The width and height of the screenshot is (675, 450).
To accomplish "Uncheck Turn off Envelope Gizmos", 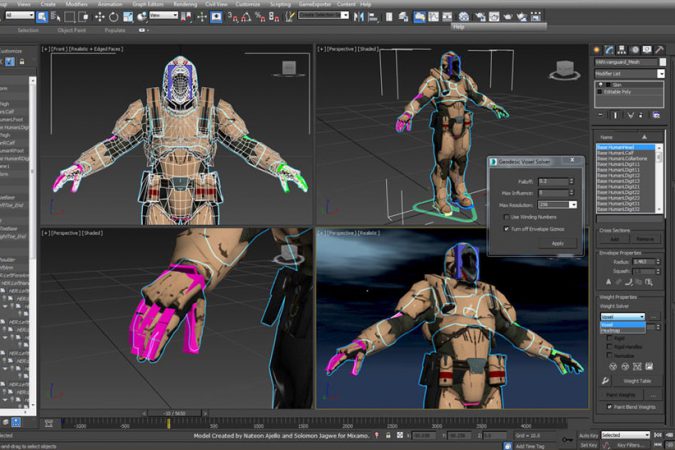I will (506, 229).
